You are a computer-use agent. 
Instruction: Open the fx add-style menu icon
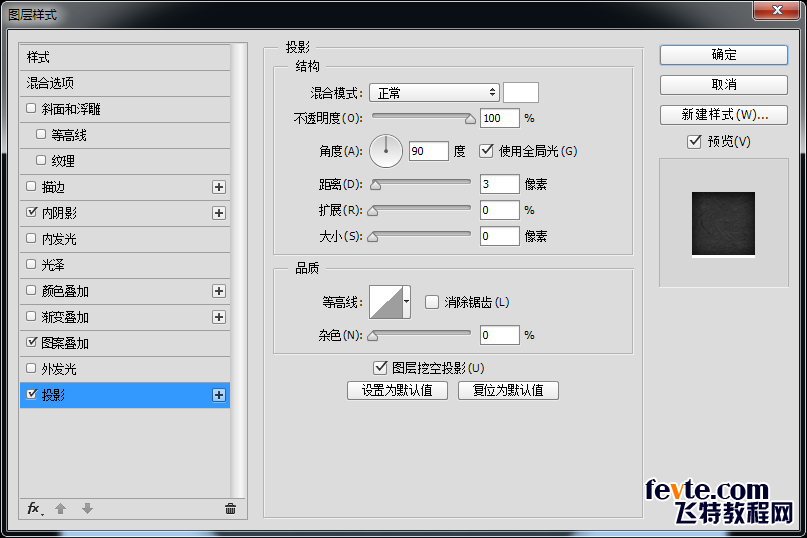(35, 509)
